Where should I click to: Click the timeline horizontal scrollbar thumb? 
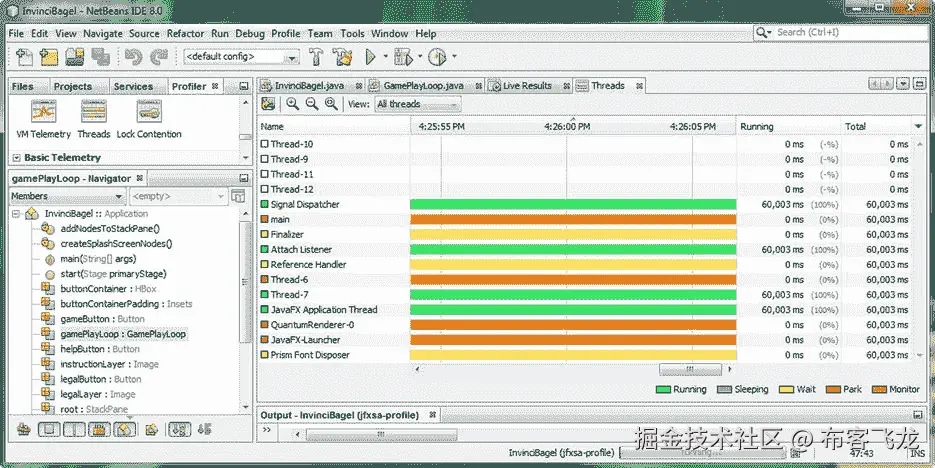point(690,370)
